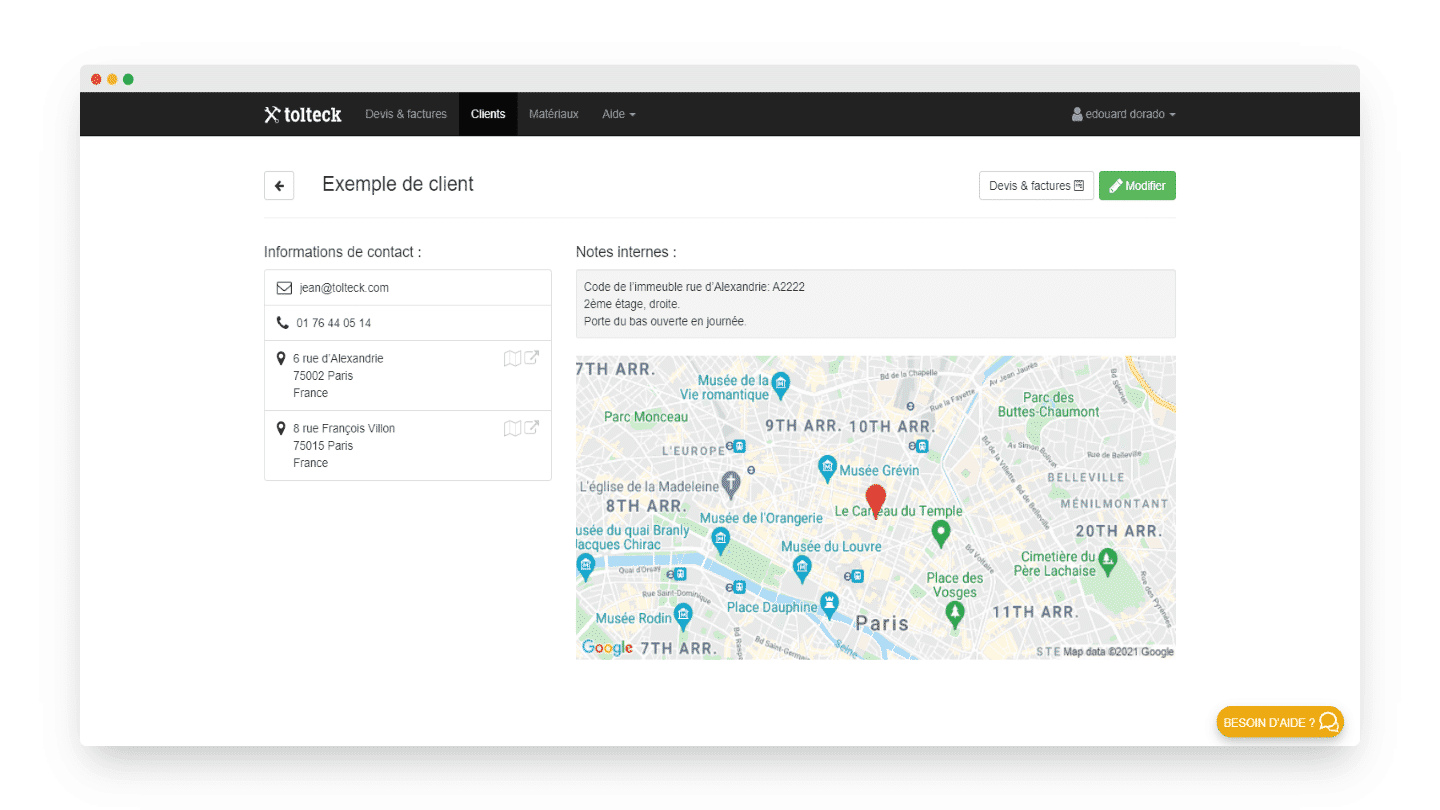The image size is (1440, 810).
Task: Open 8 rue François Villon external link icon
Action: coord(532,427)
